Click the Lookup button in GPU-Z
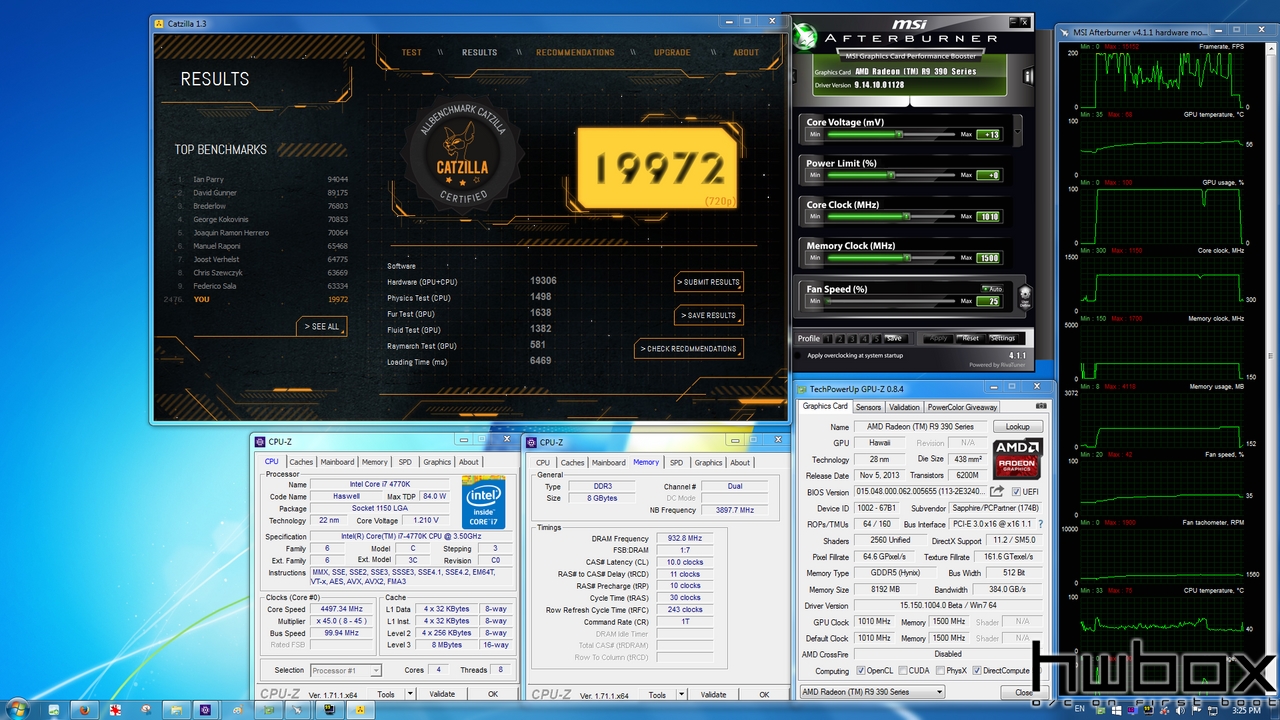The width and height of the screenshot is (1280, 720). coord(1018,427)
